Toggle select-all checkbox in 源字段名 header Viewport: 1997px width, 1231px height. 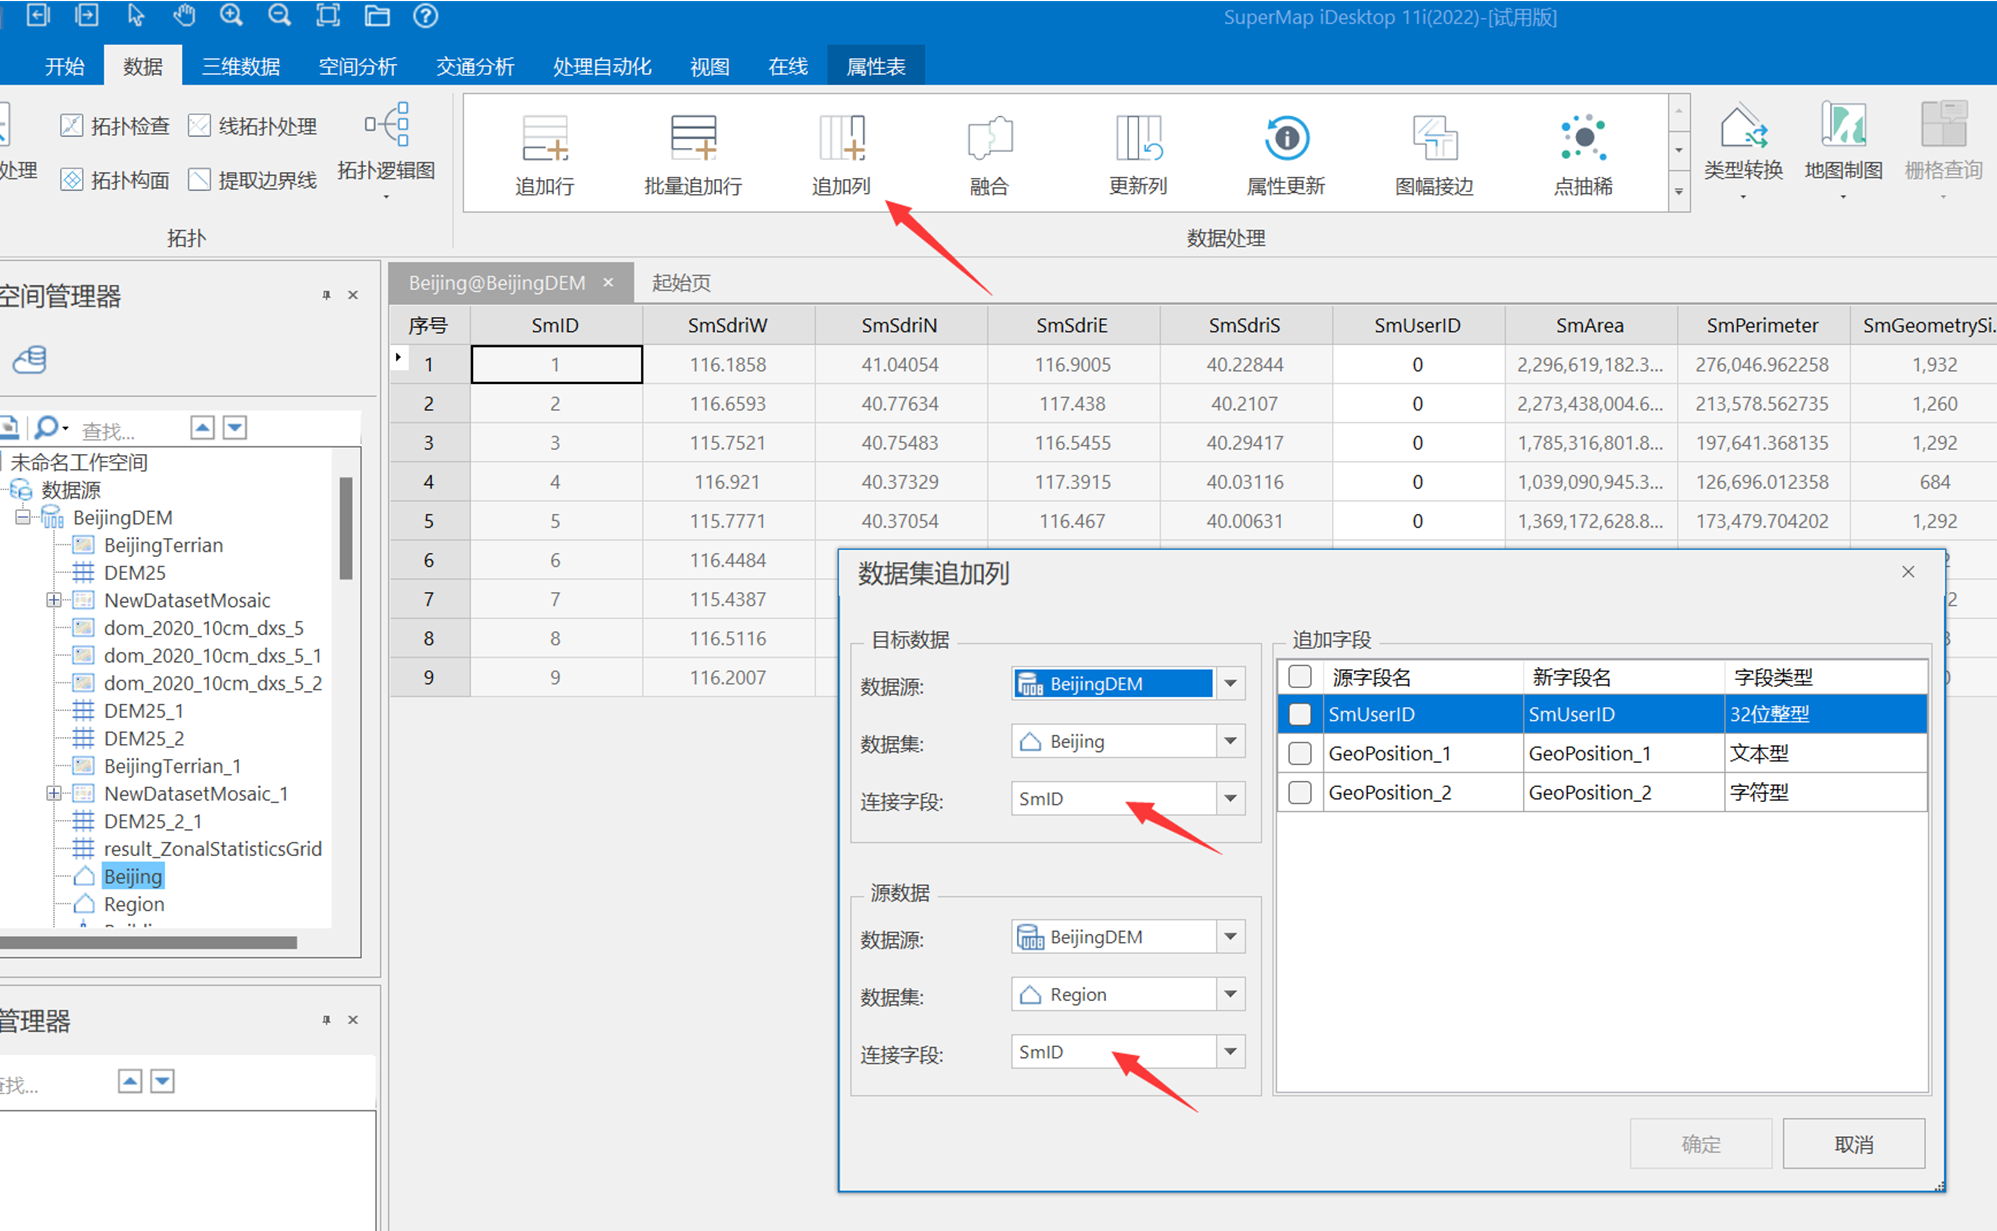point(1299,677)
